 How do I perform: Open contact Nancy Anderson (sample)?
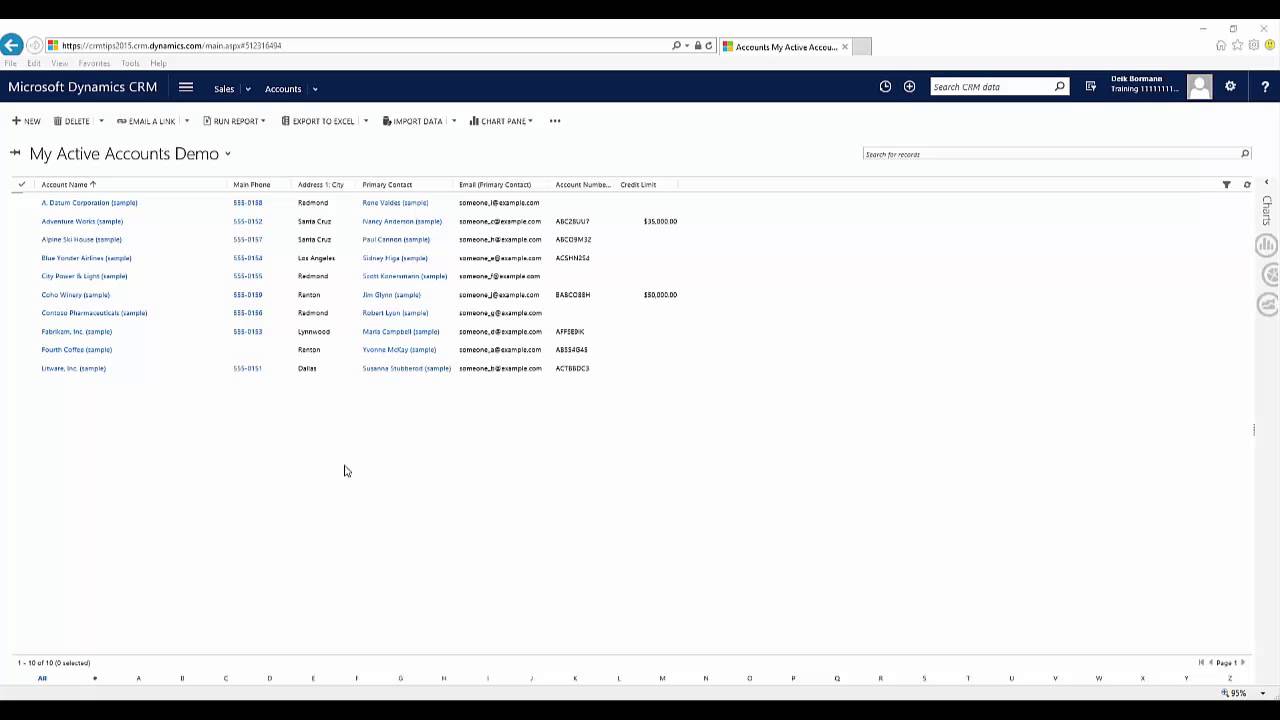click(x=402, y=221)
